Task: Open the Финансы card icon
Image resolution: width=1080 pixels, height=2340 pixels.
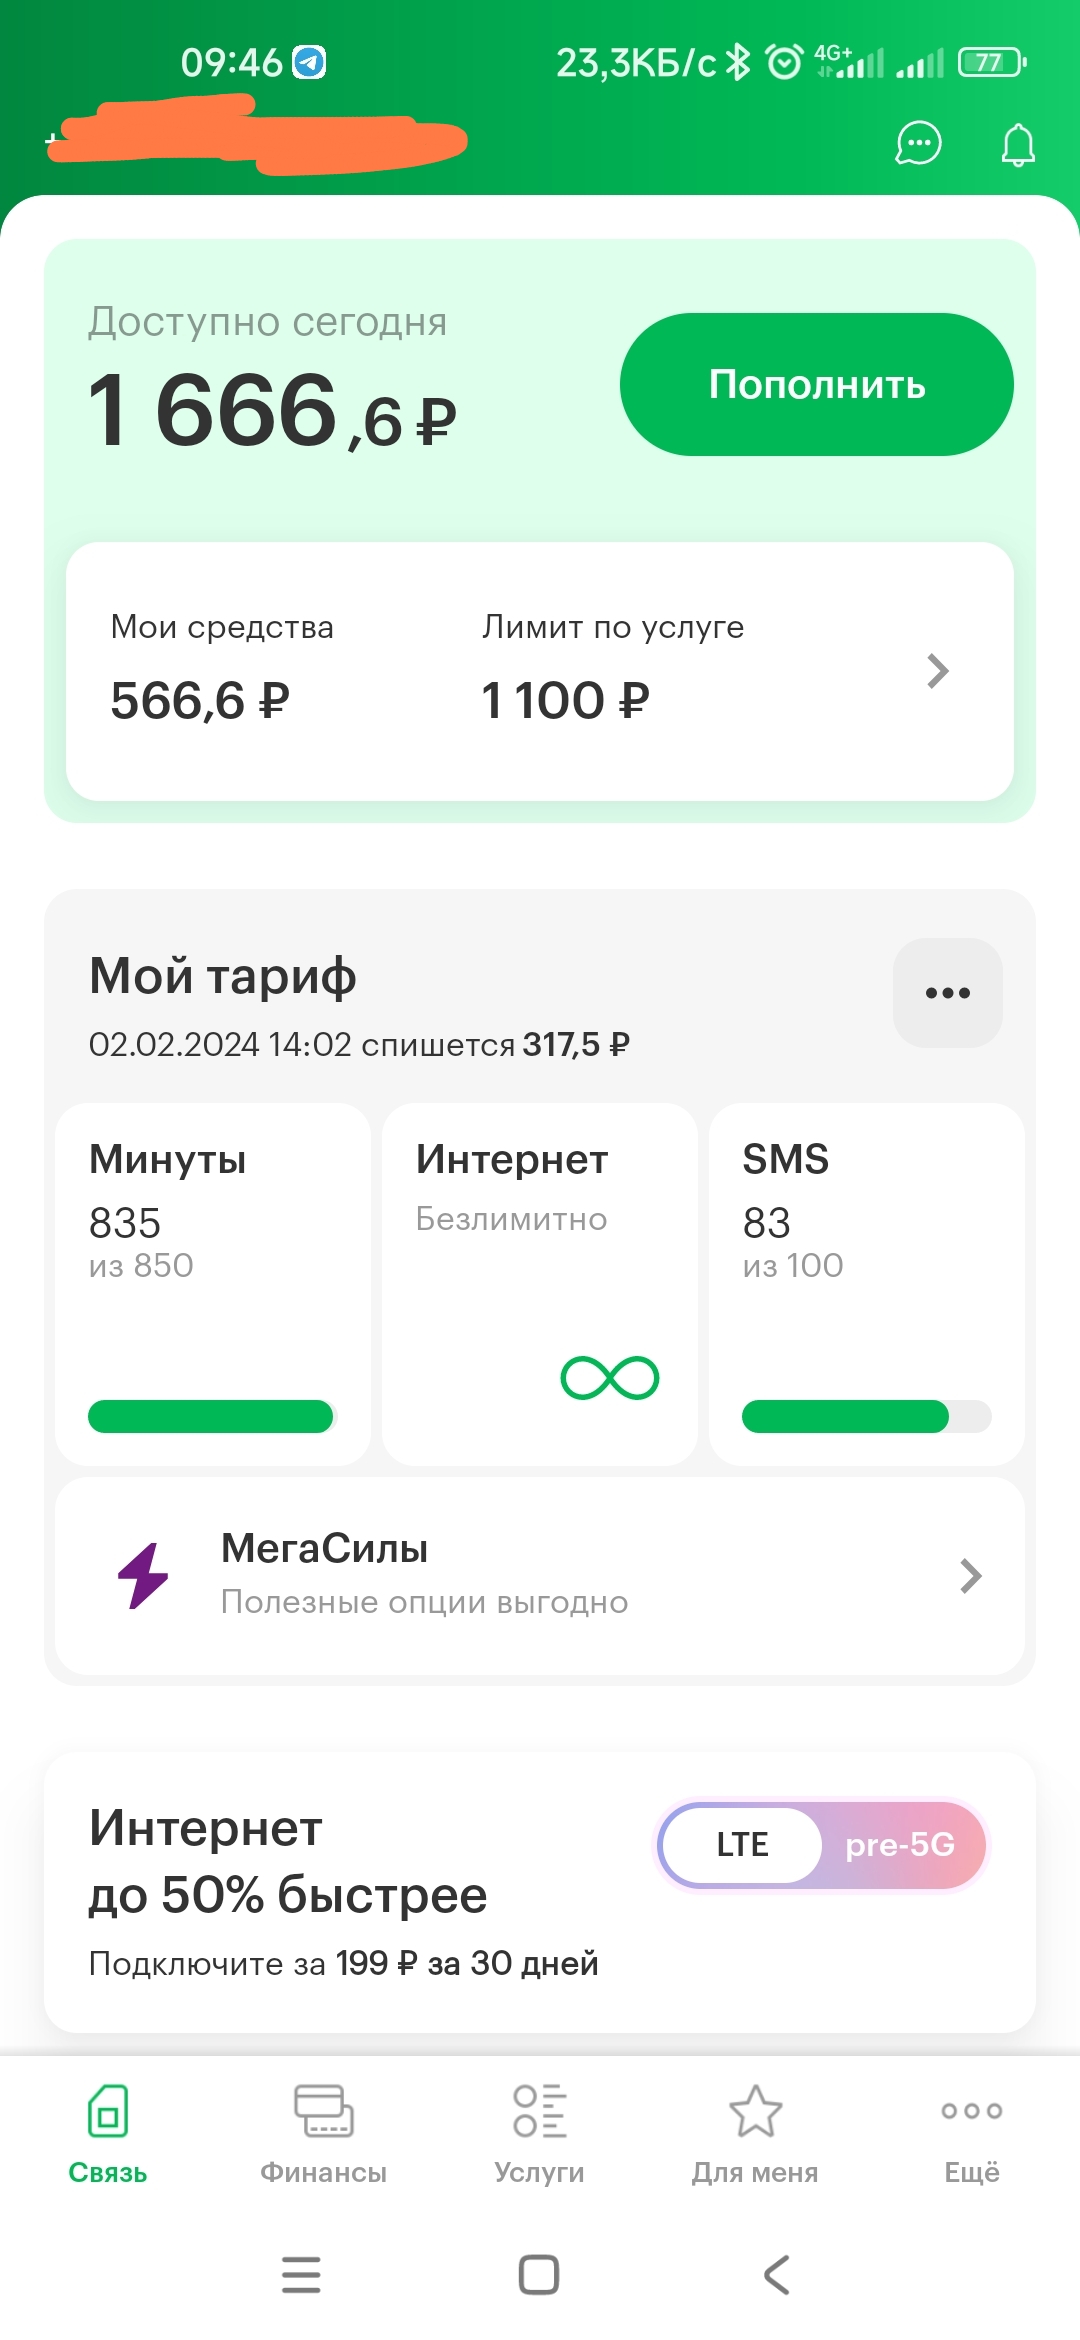Action: (323, 2110)
